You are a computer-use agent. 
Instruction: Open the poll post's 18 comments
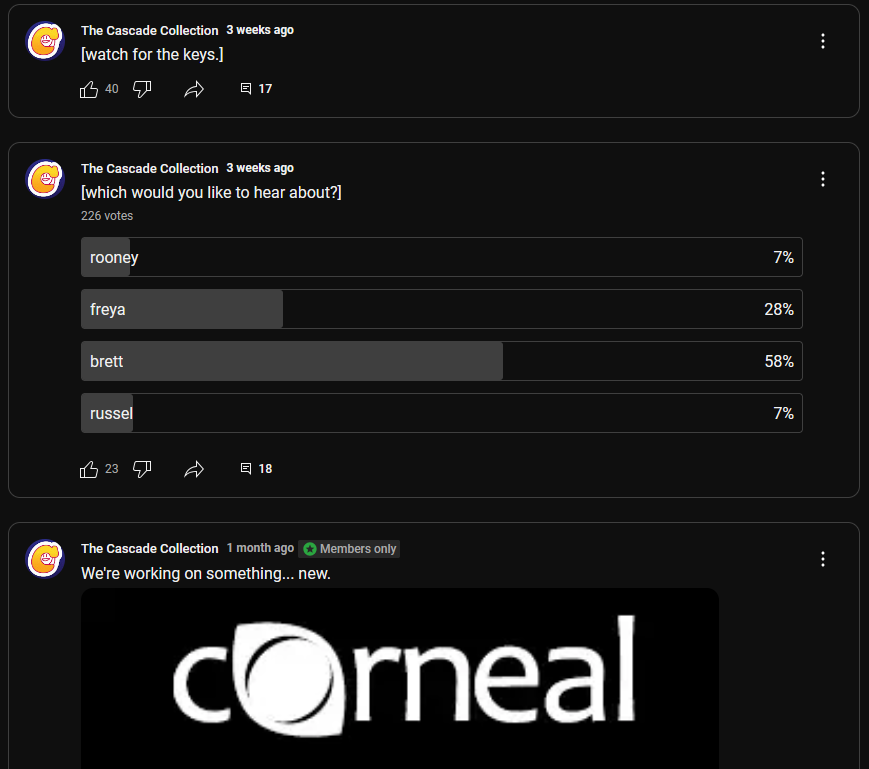(256, 469)
